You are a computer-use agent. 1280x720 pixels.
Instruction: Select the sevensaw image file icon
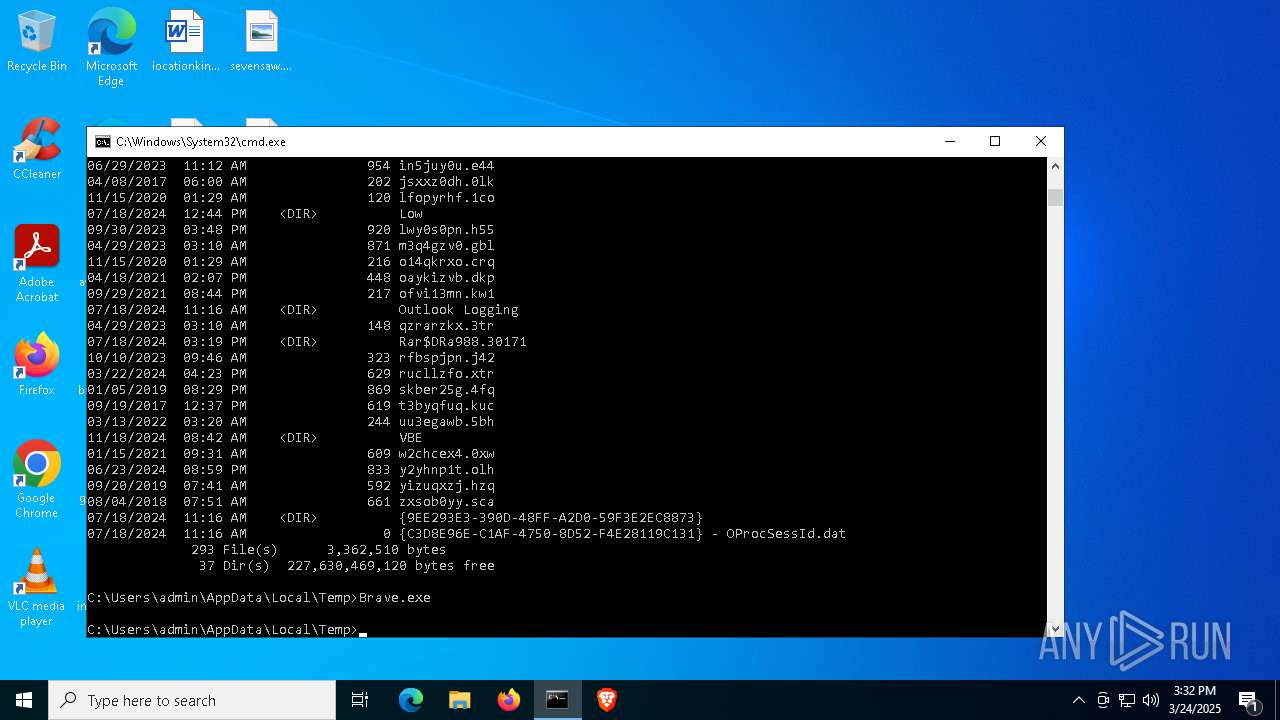(261, 41)
